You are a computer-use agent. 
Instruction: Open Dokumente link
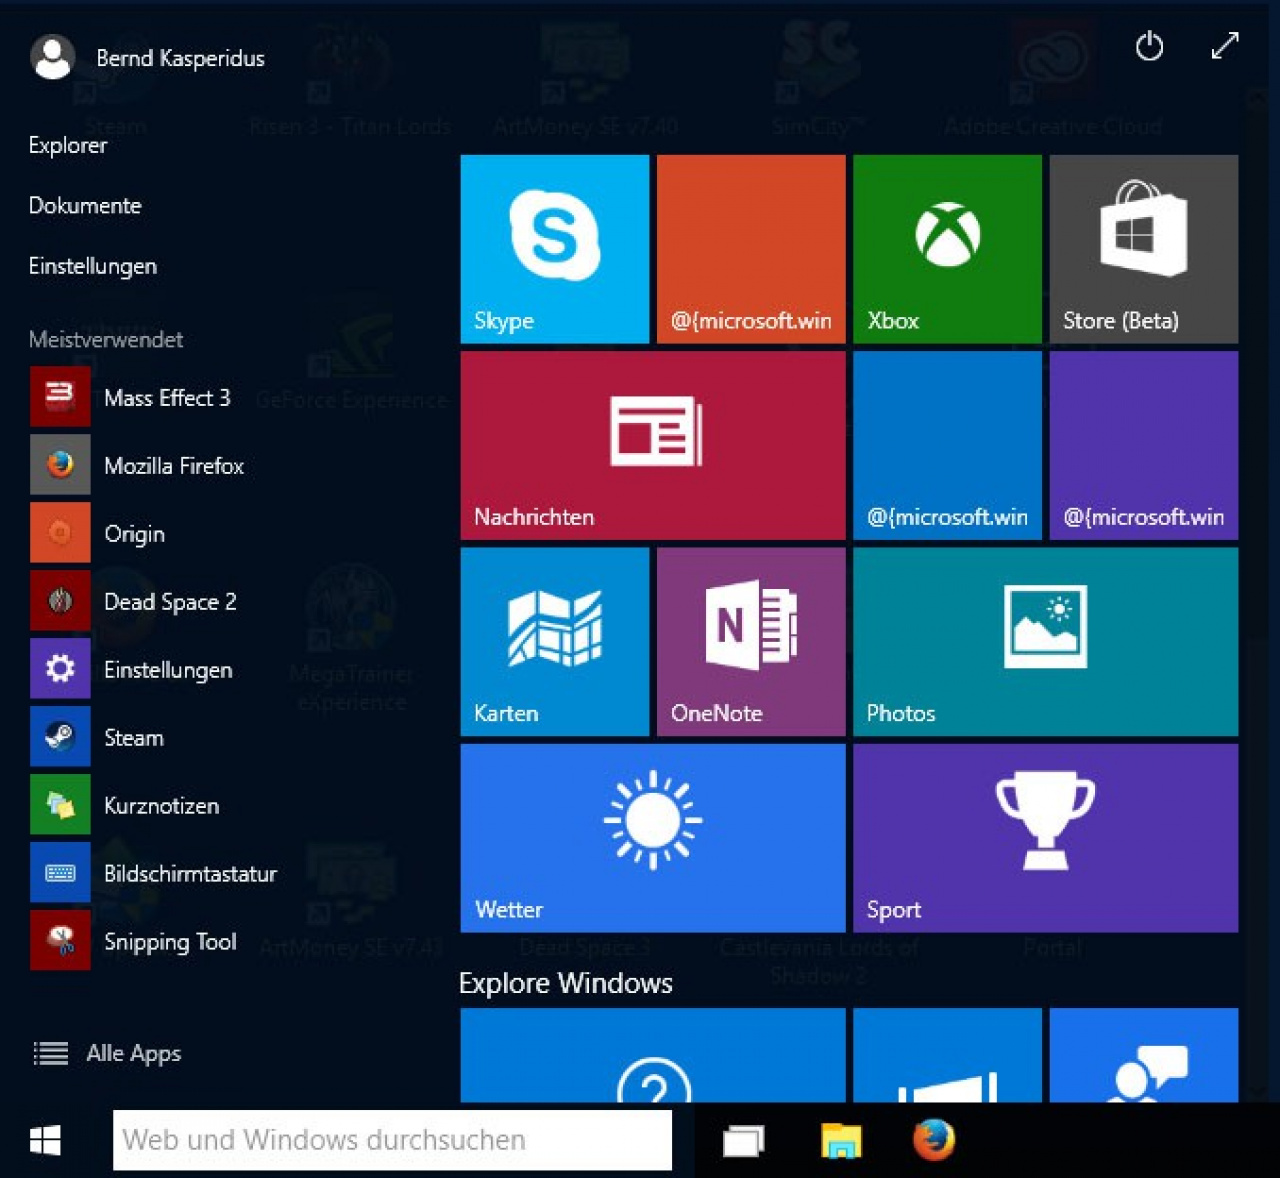(x=85, y=205)
